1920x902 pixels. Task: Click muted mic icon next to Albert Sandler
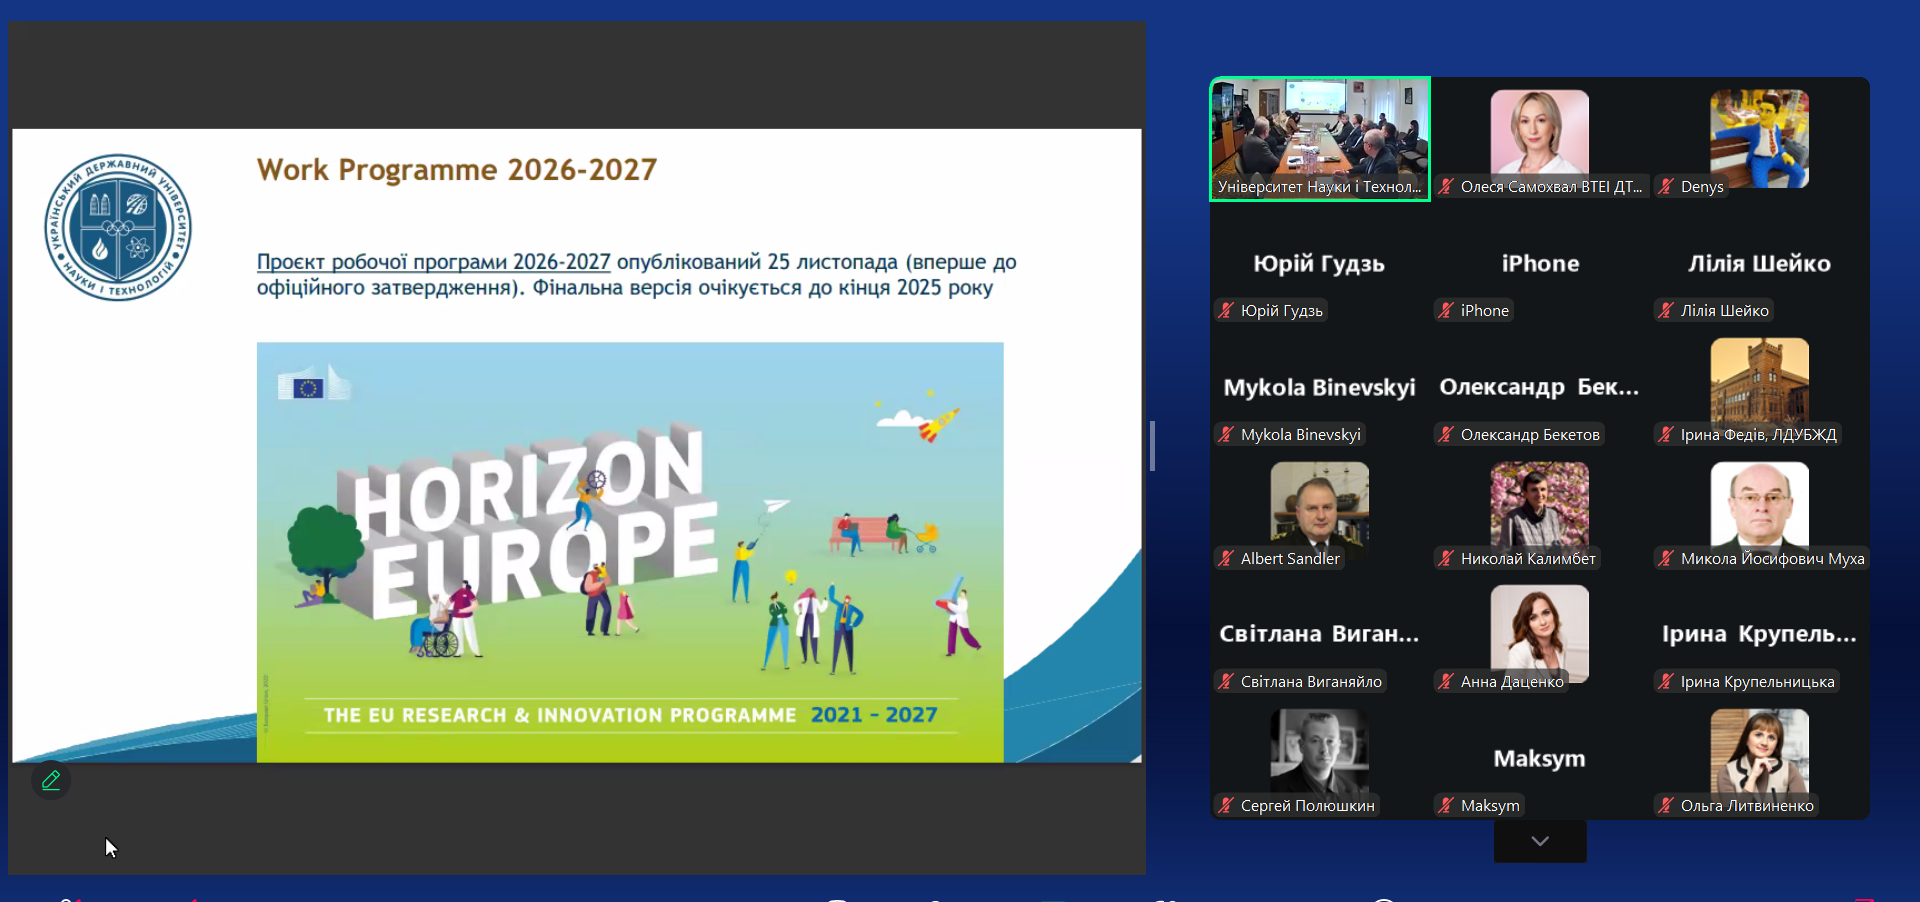pyautogui.click(x=1226, y=559)
